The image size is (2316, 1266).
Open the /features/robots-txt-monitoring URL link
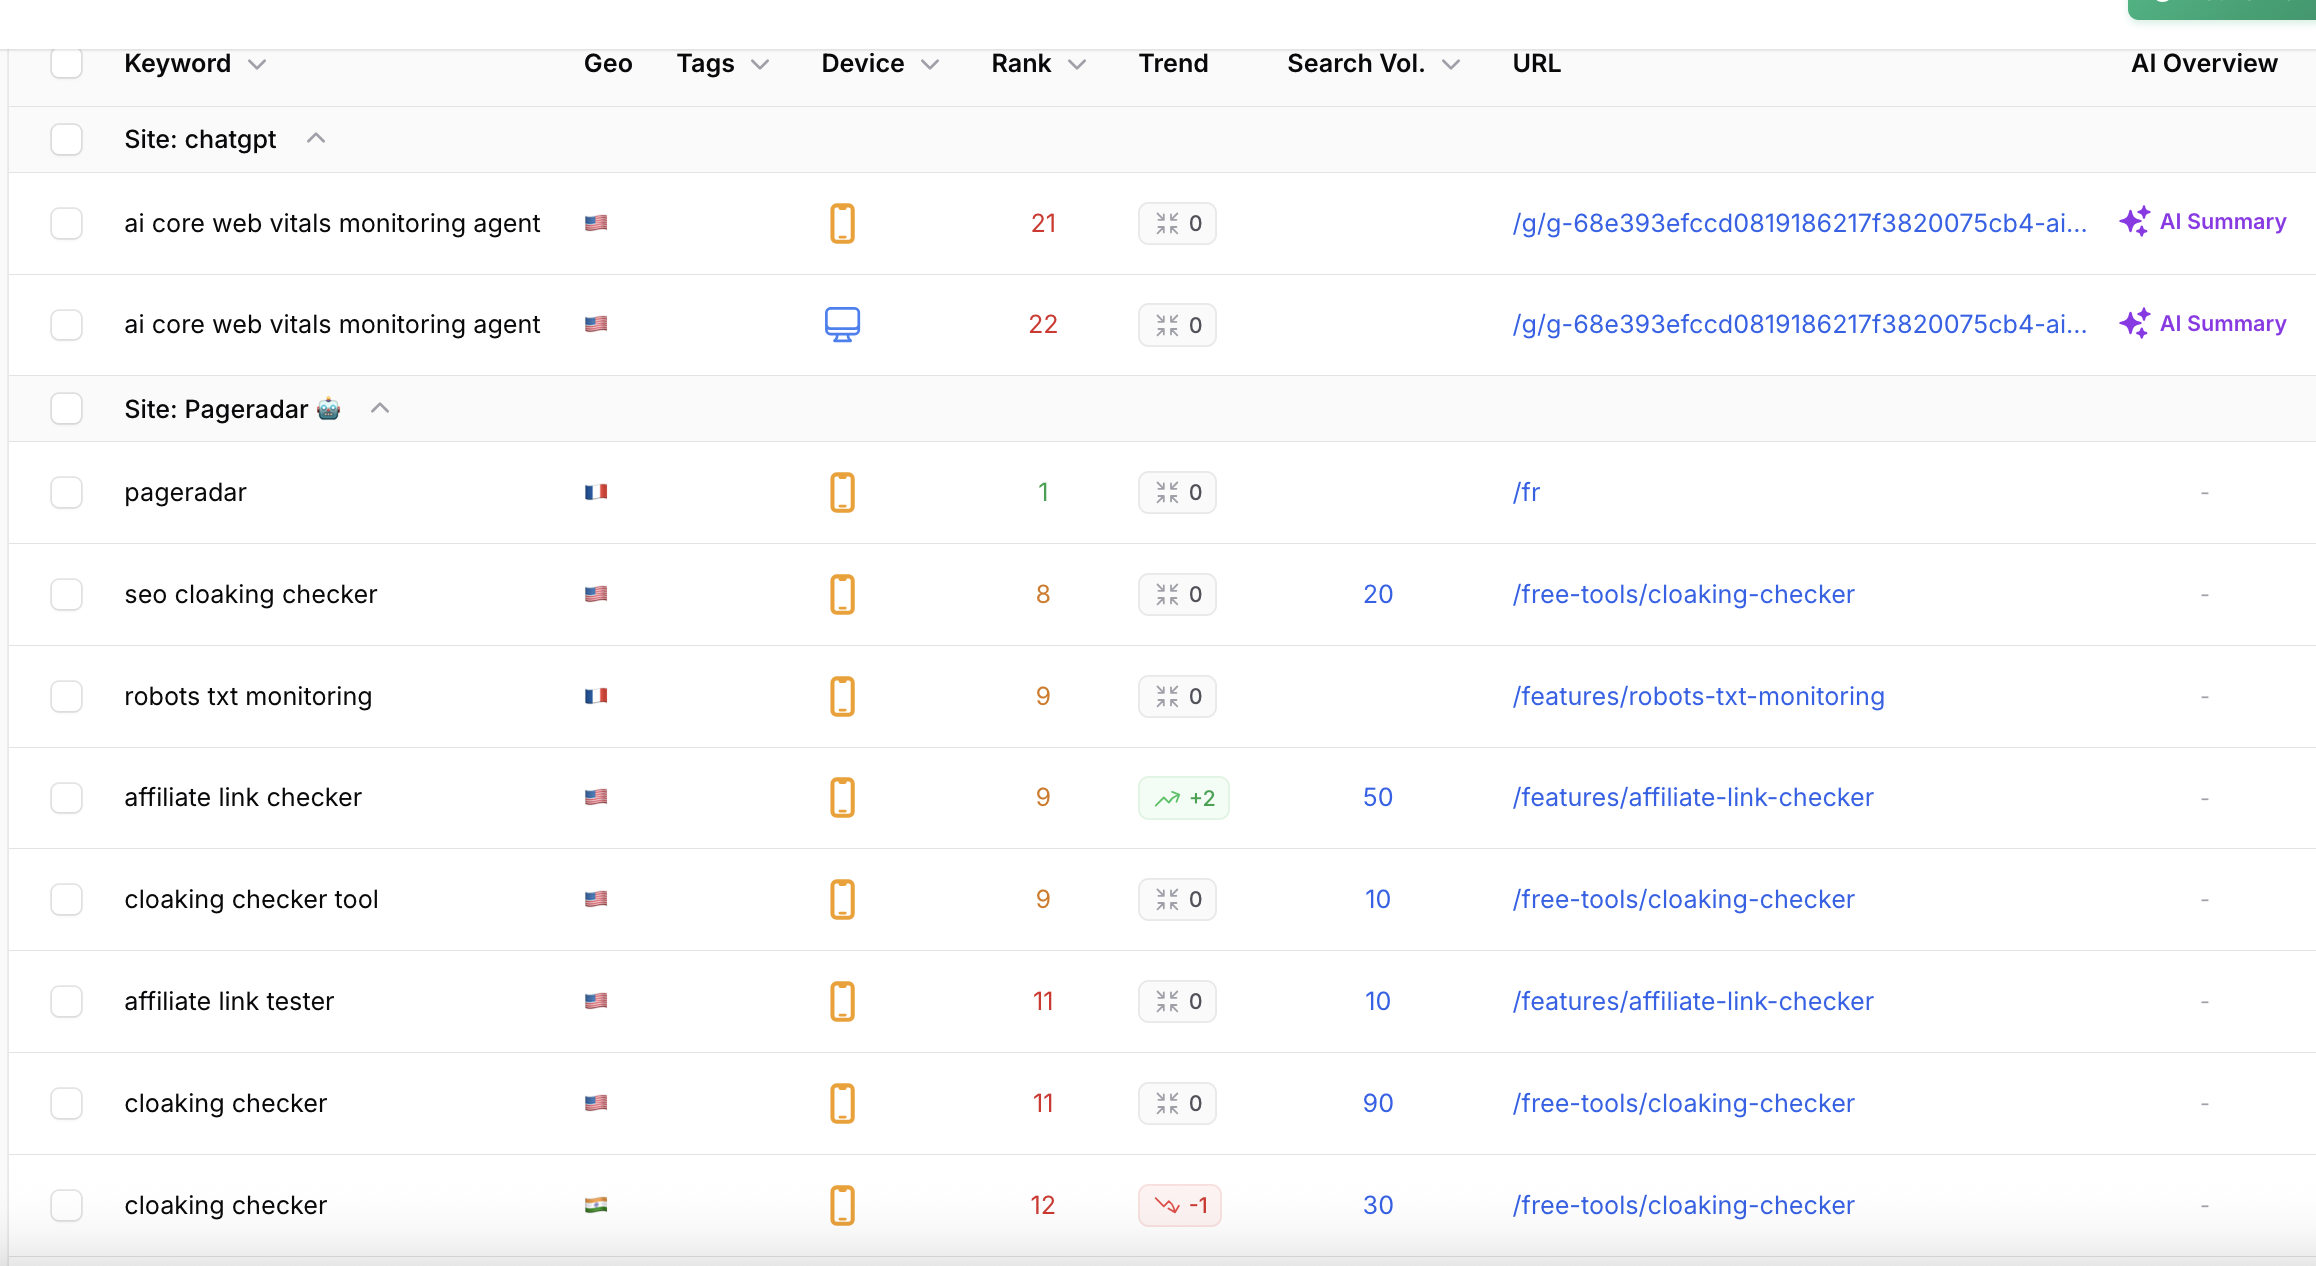click(x=1698, y=696)
